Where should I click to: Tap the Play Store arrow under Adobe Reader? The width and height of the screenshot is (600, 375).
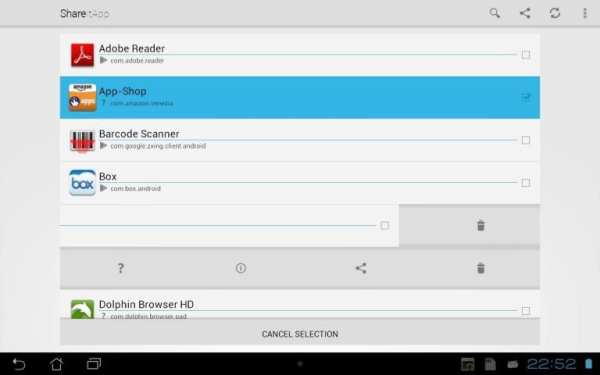click(103, 60)
